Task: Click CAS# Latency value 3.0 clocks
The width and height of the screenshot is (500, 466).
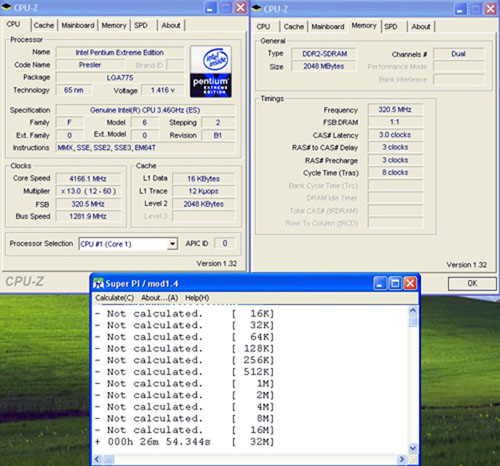Action: pos(395,135)
